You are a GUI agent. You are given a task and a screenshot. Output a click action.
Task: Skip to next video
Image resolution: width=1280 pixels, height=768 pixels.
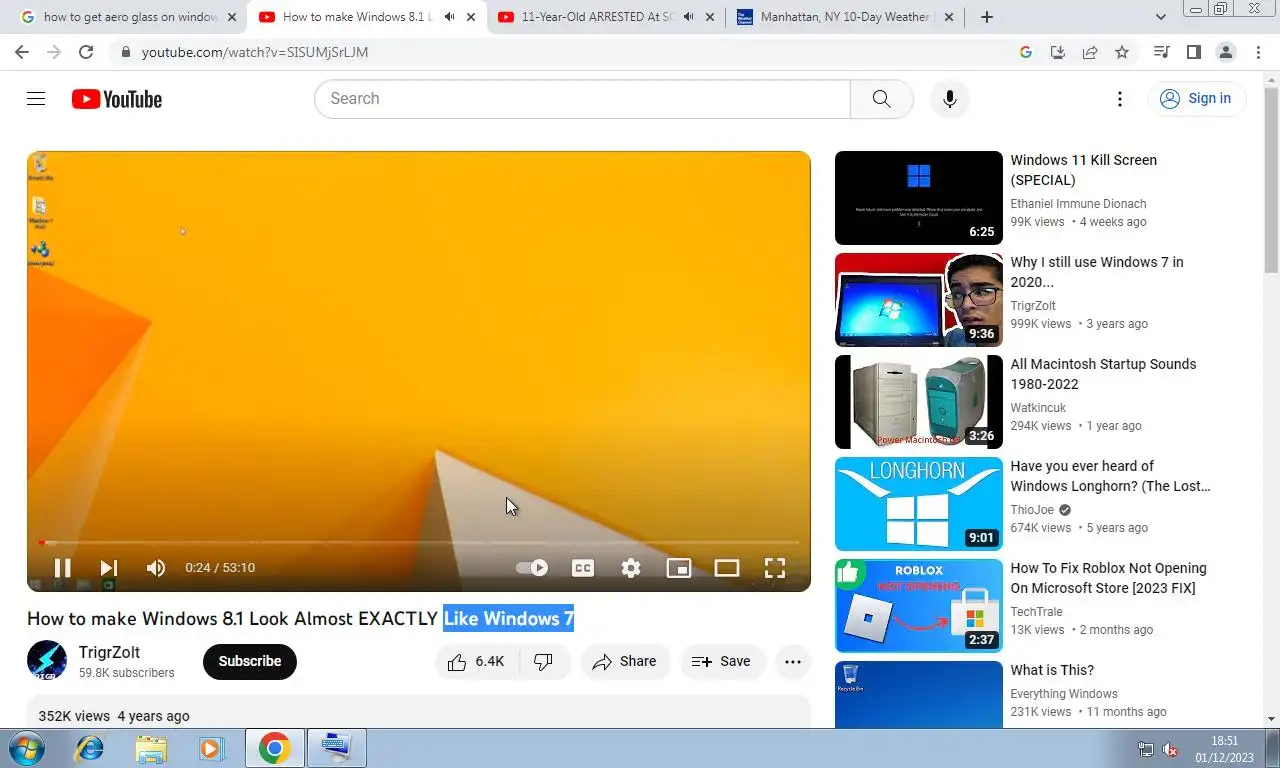pos(109,568)
